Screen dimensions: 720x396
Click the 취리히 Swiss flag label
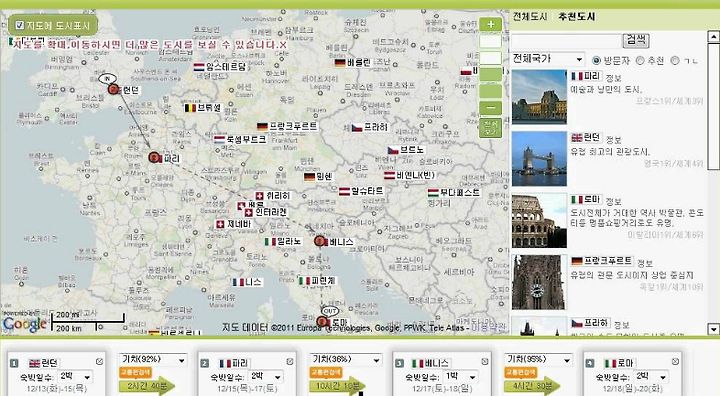point(273,196)
